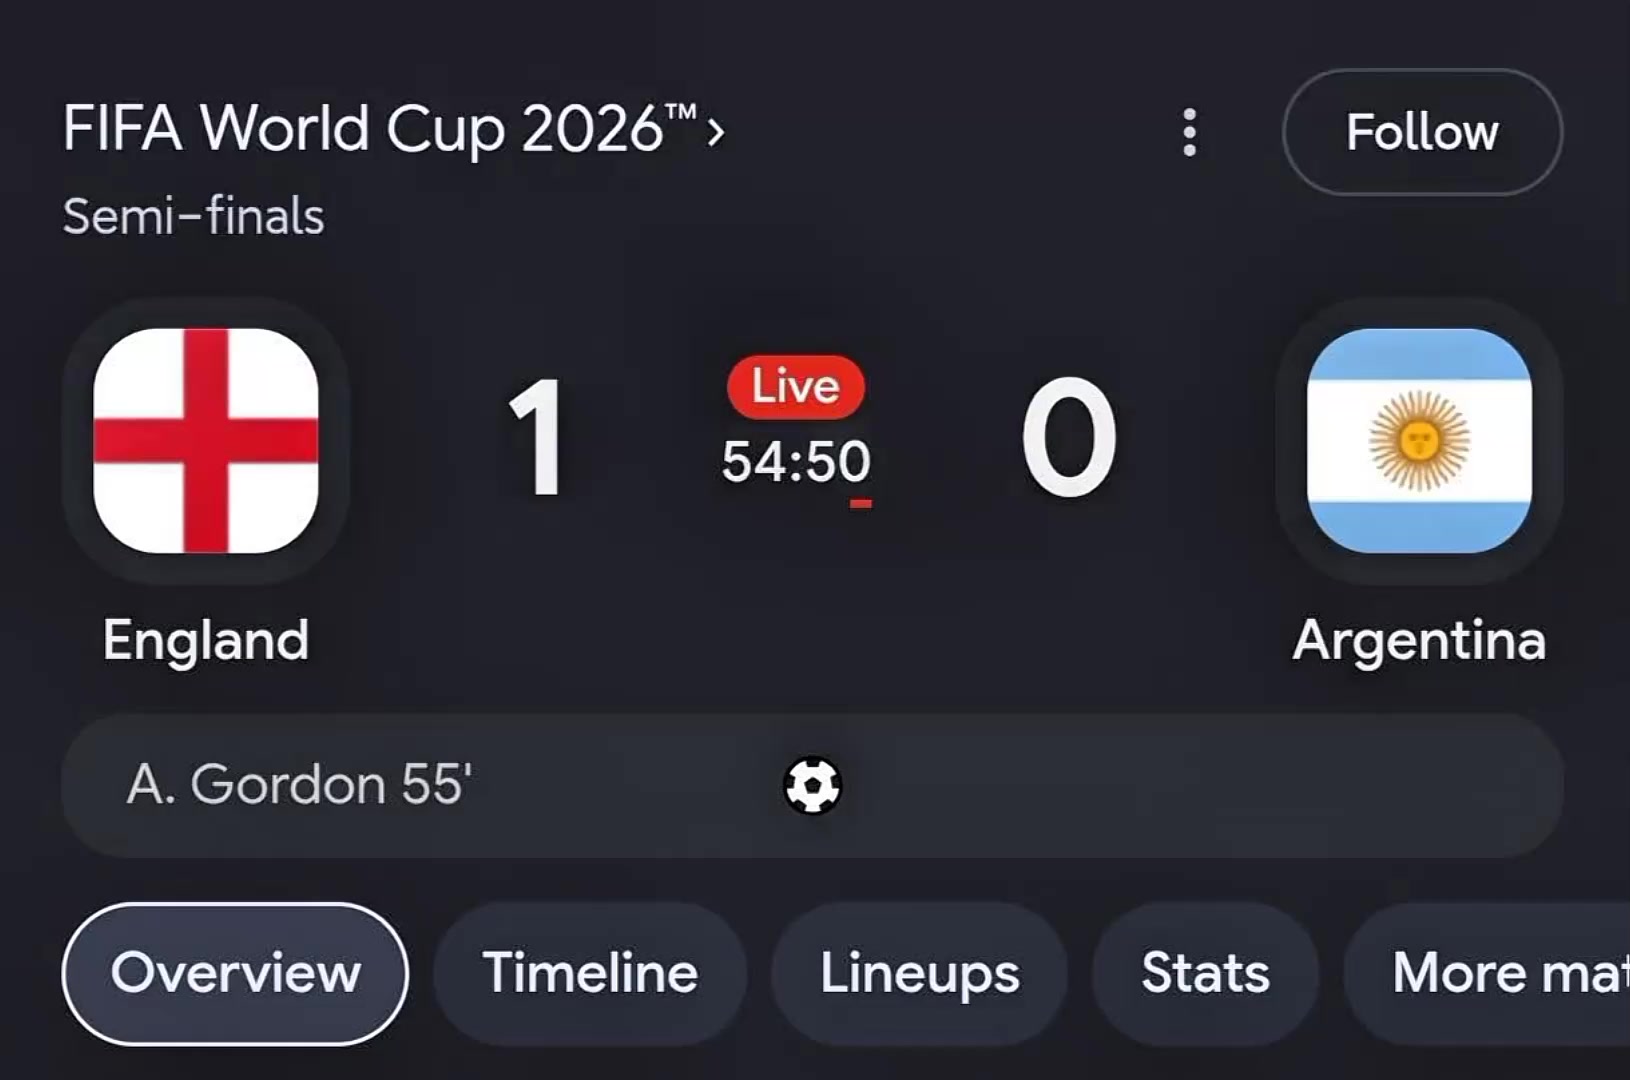Click the Semi-finals stage label

click(193, 217)
